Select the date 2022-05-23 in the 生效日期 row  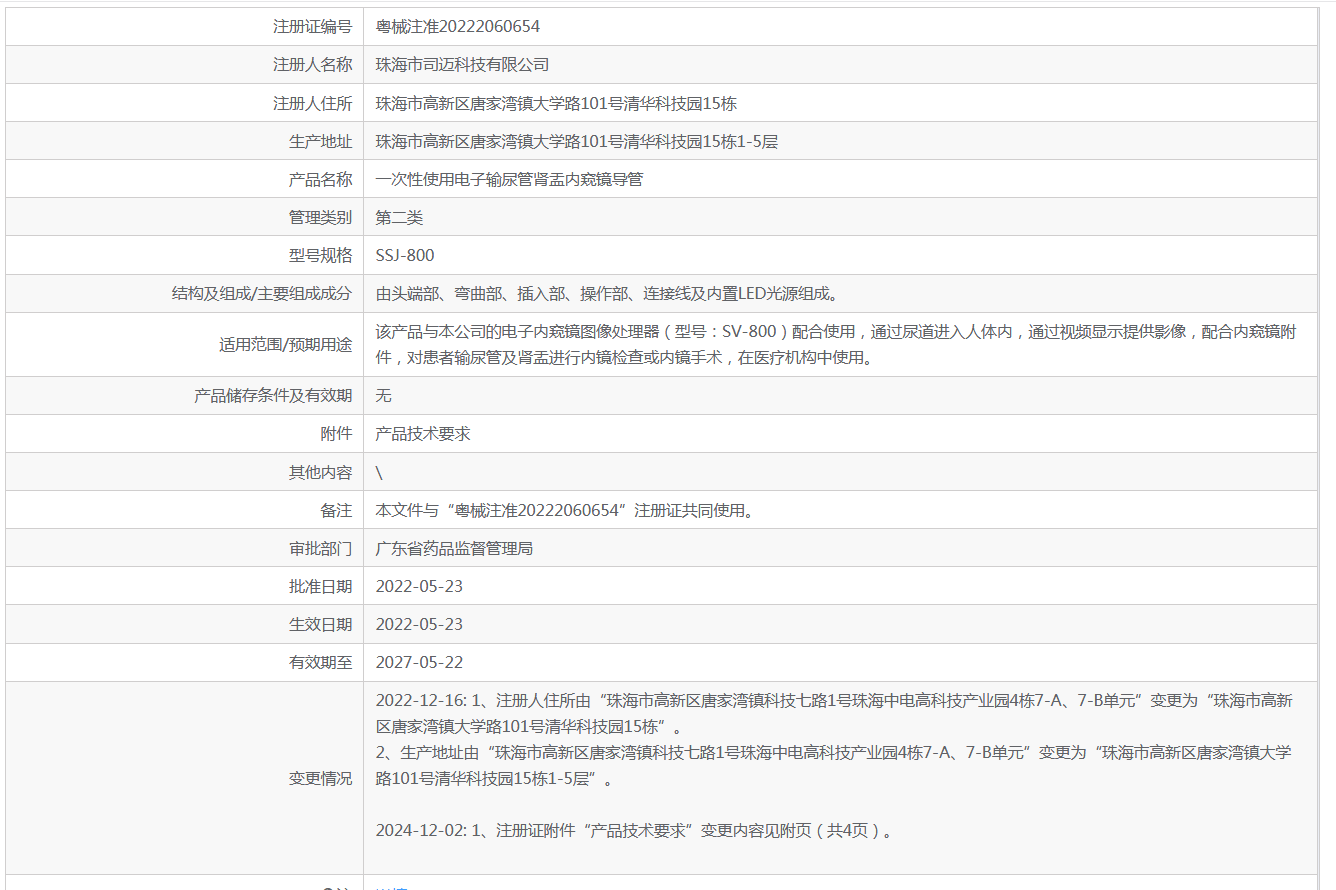pyautogui.click(x=420, y=624)
